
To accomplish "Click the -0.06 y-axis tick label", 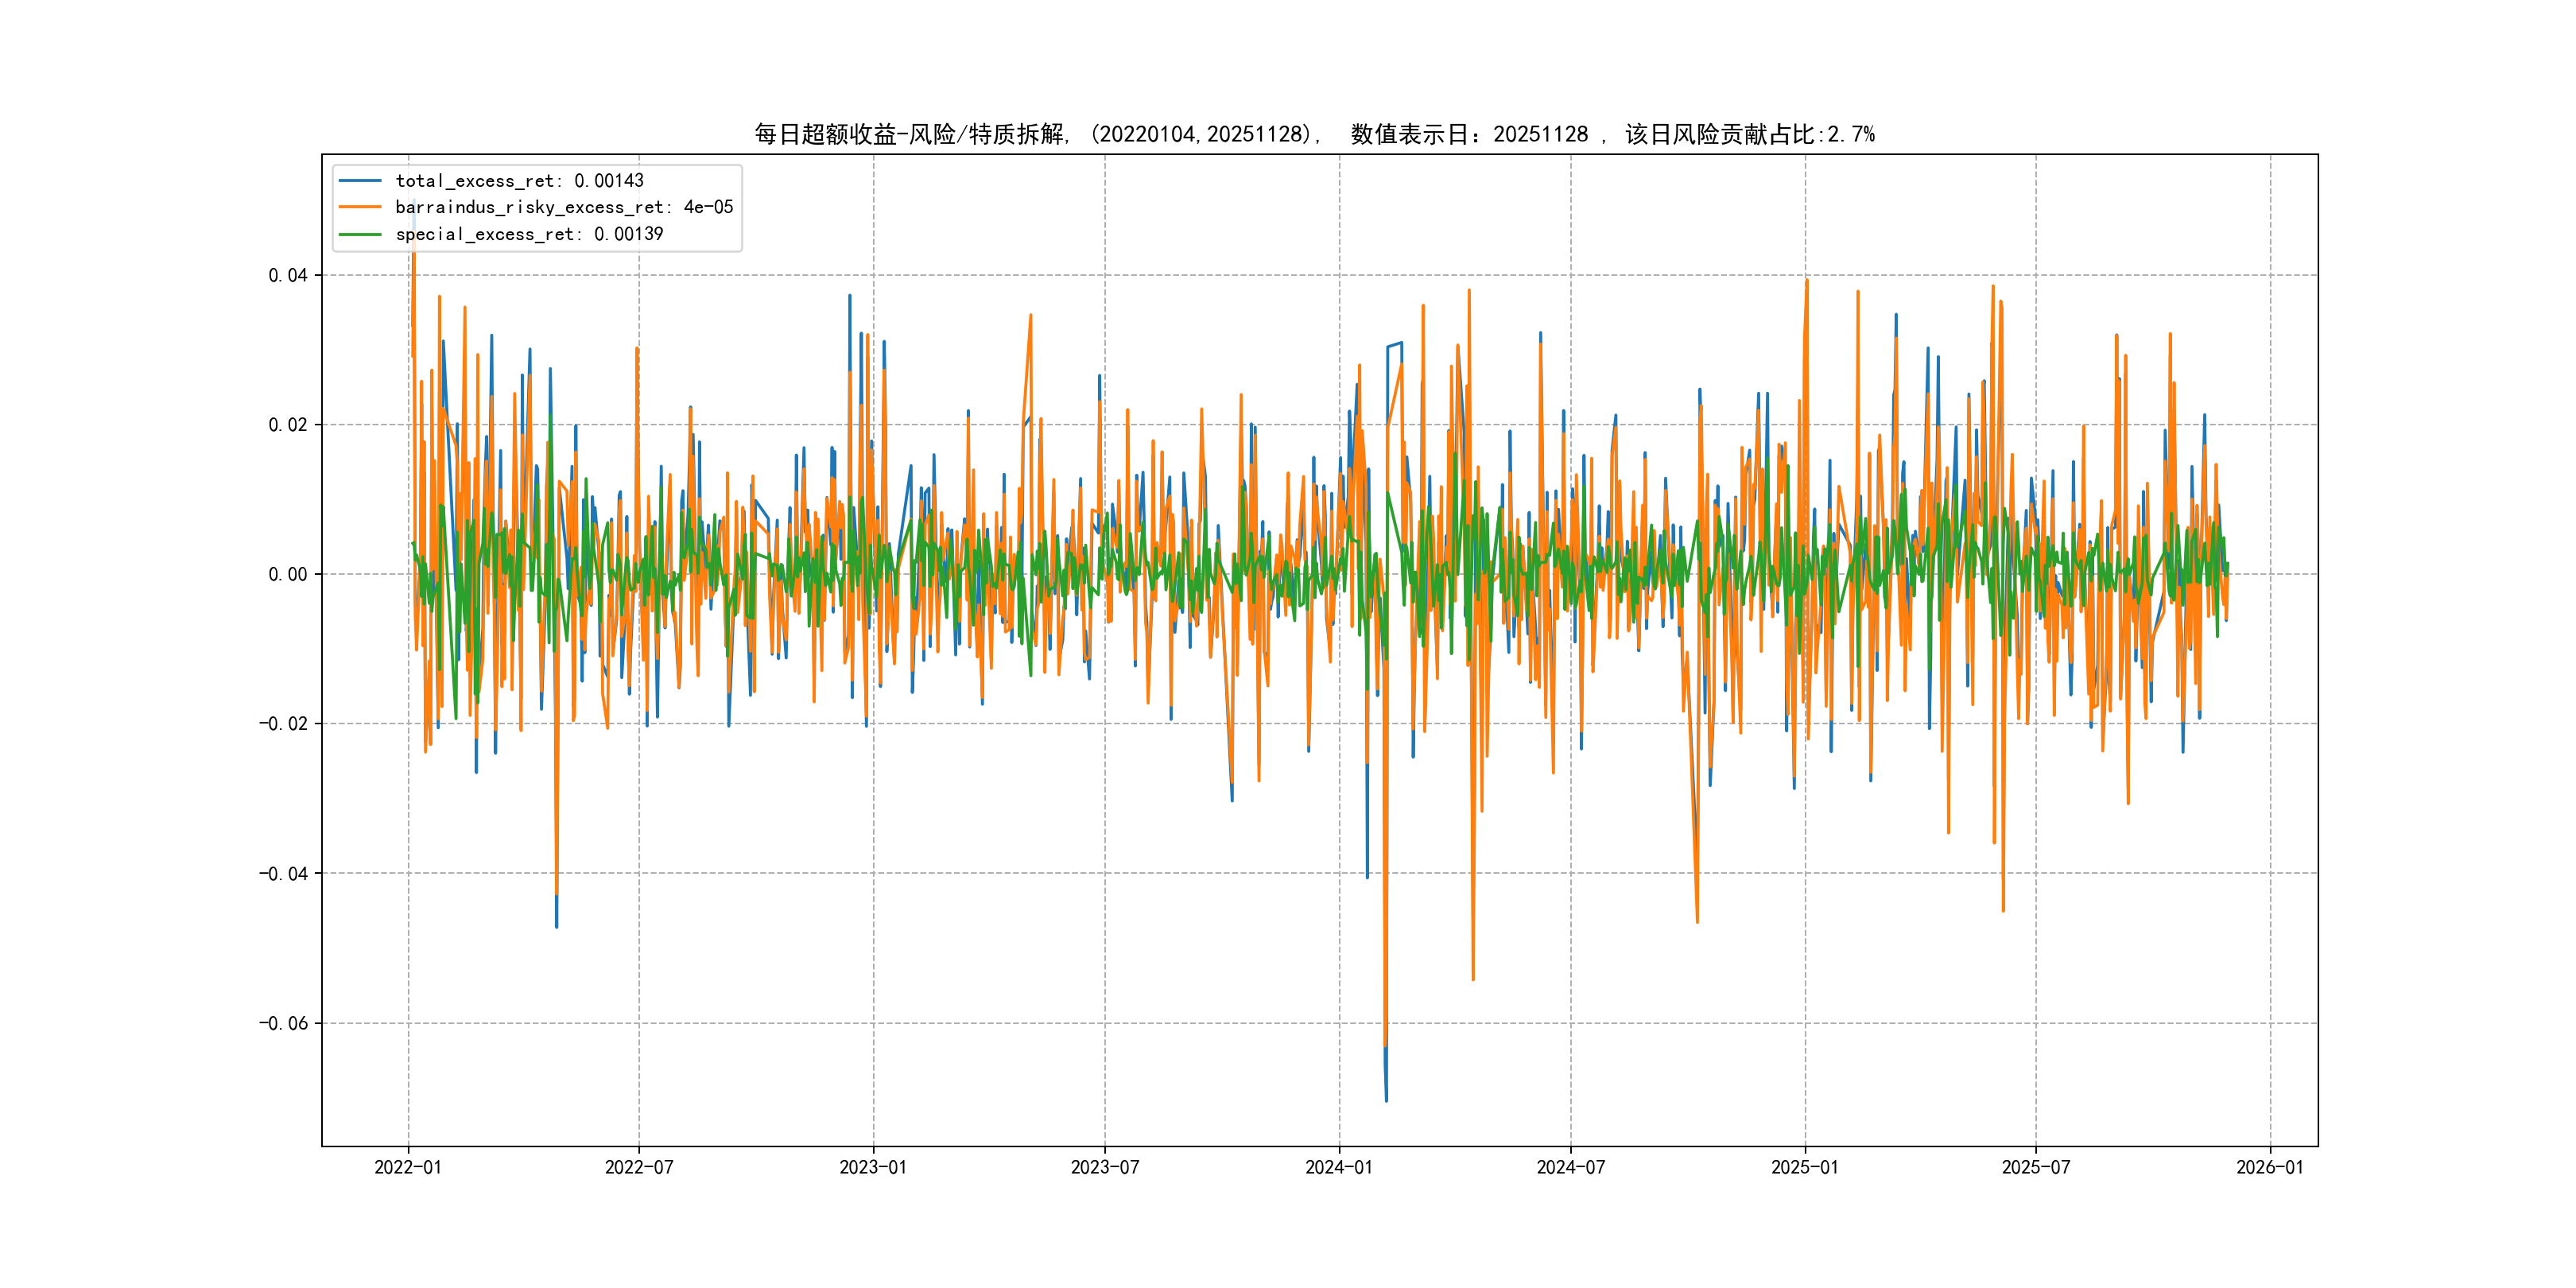I will coord(283,1023).
